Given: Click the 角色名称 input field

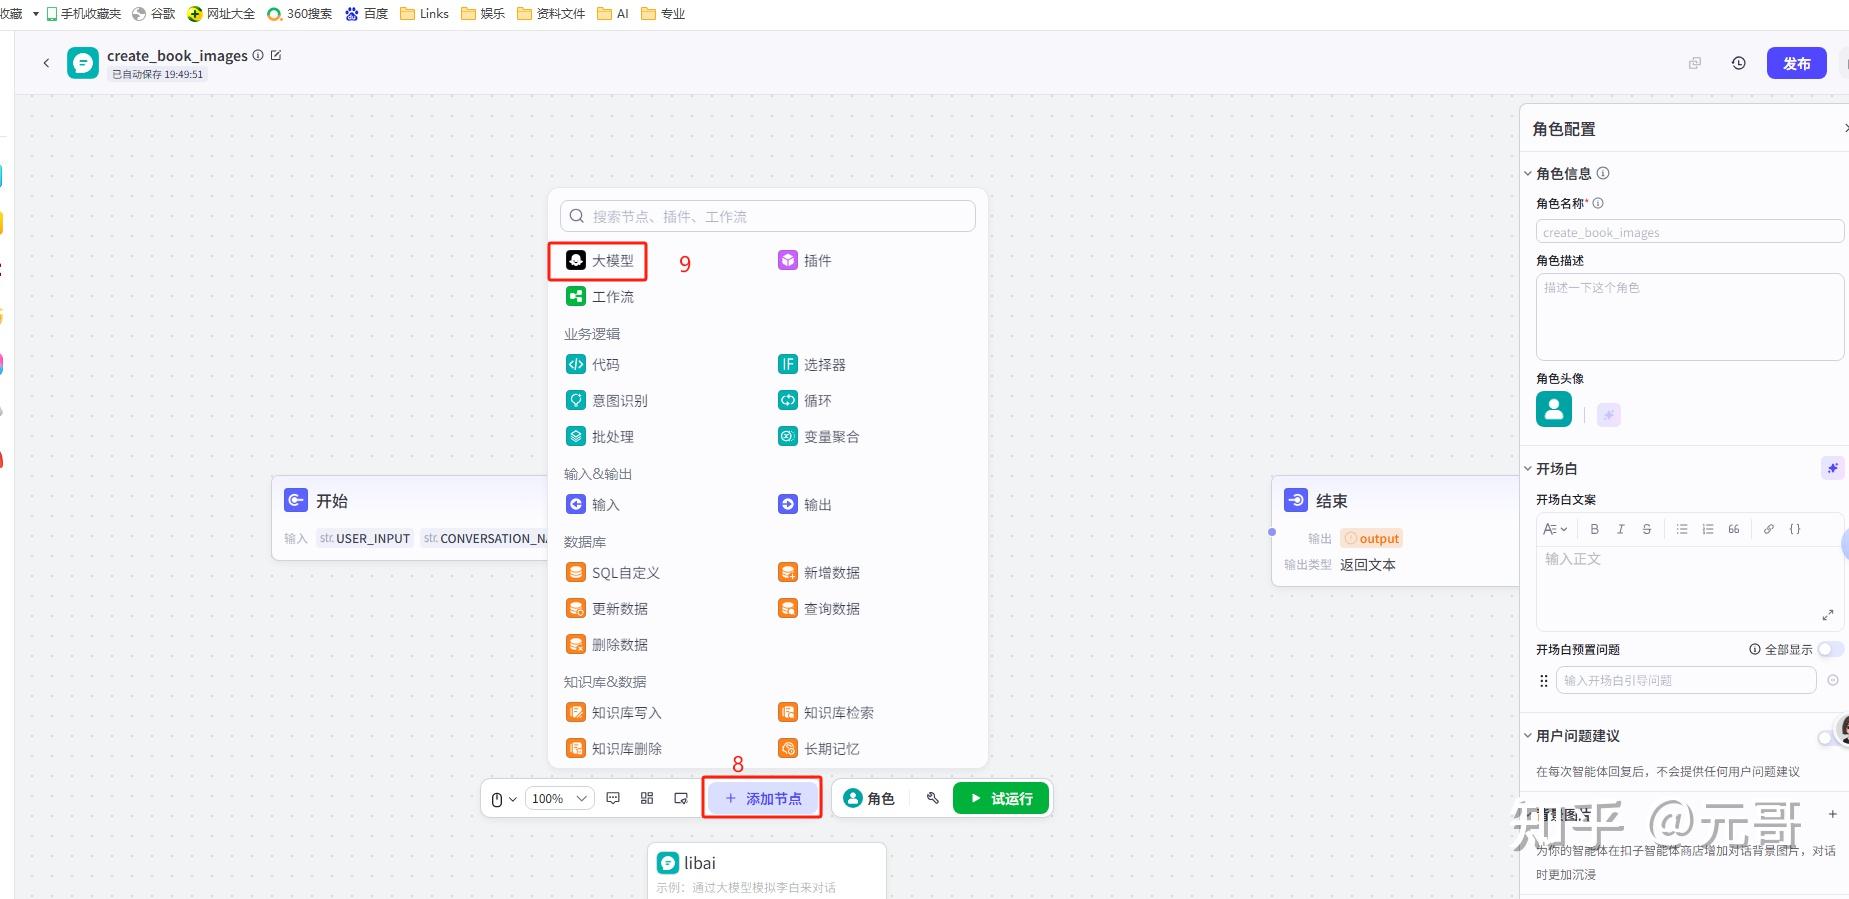Looking at the screenshot, I should pyautogui.click(x=1690, y=232).
